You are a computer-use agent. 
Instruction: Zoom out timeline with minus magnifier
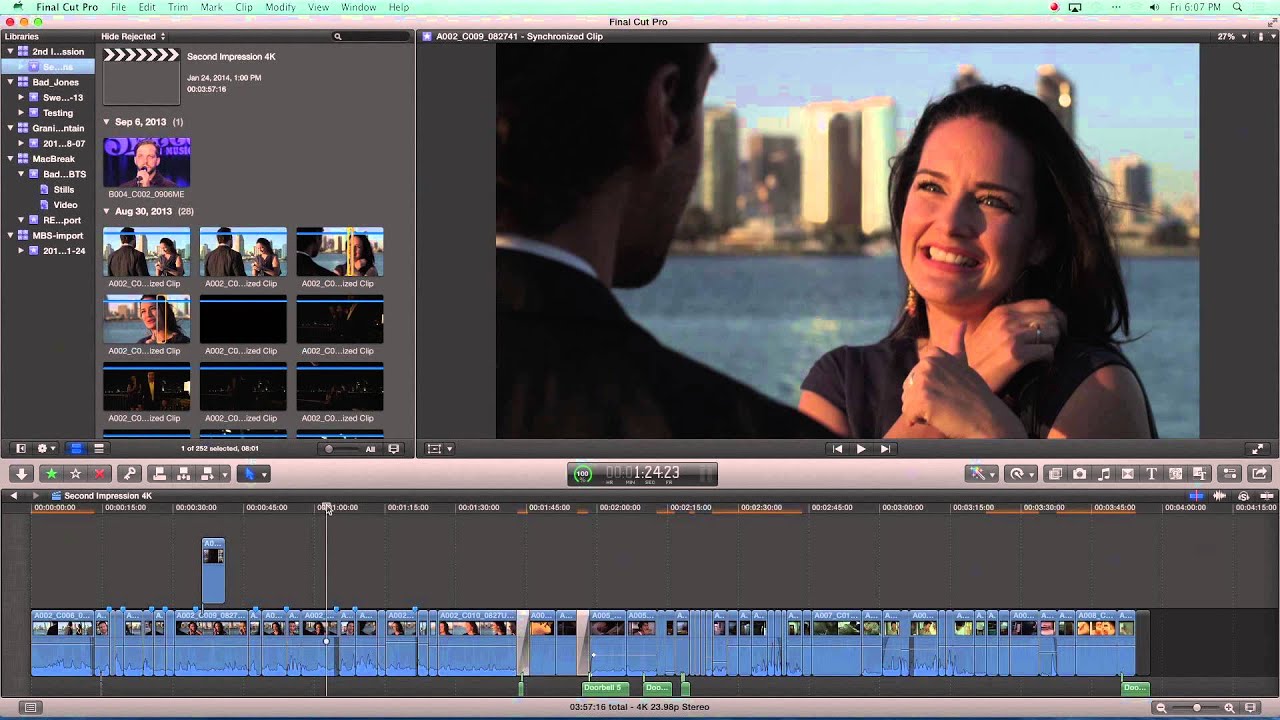click(1161, 708)
